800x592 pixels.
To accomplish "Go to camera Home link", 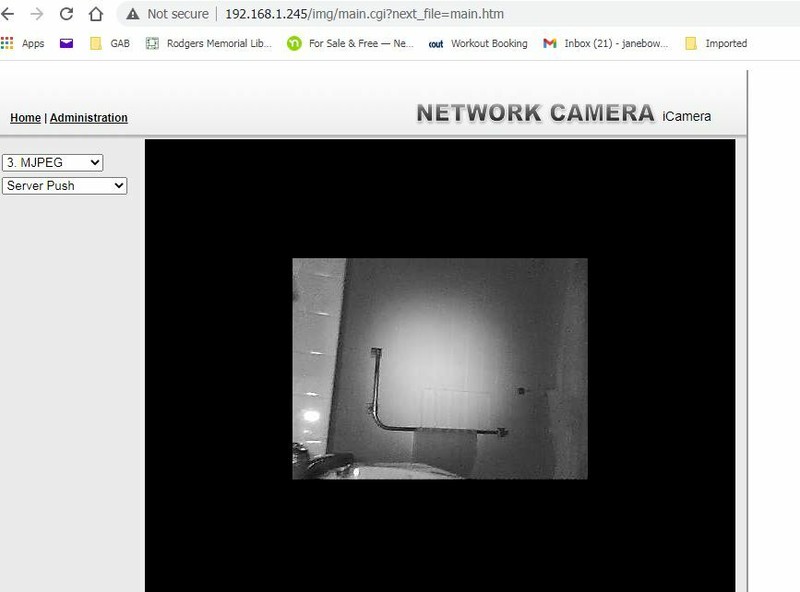I will [26, 118].
